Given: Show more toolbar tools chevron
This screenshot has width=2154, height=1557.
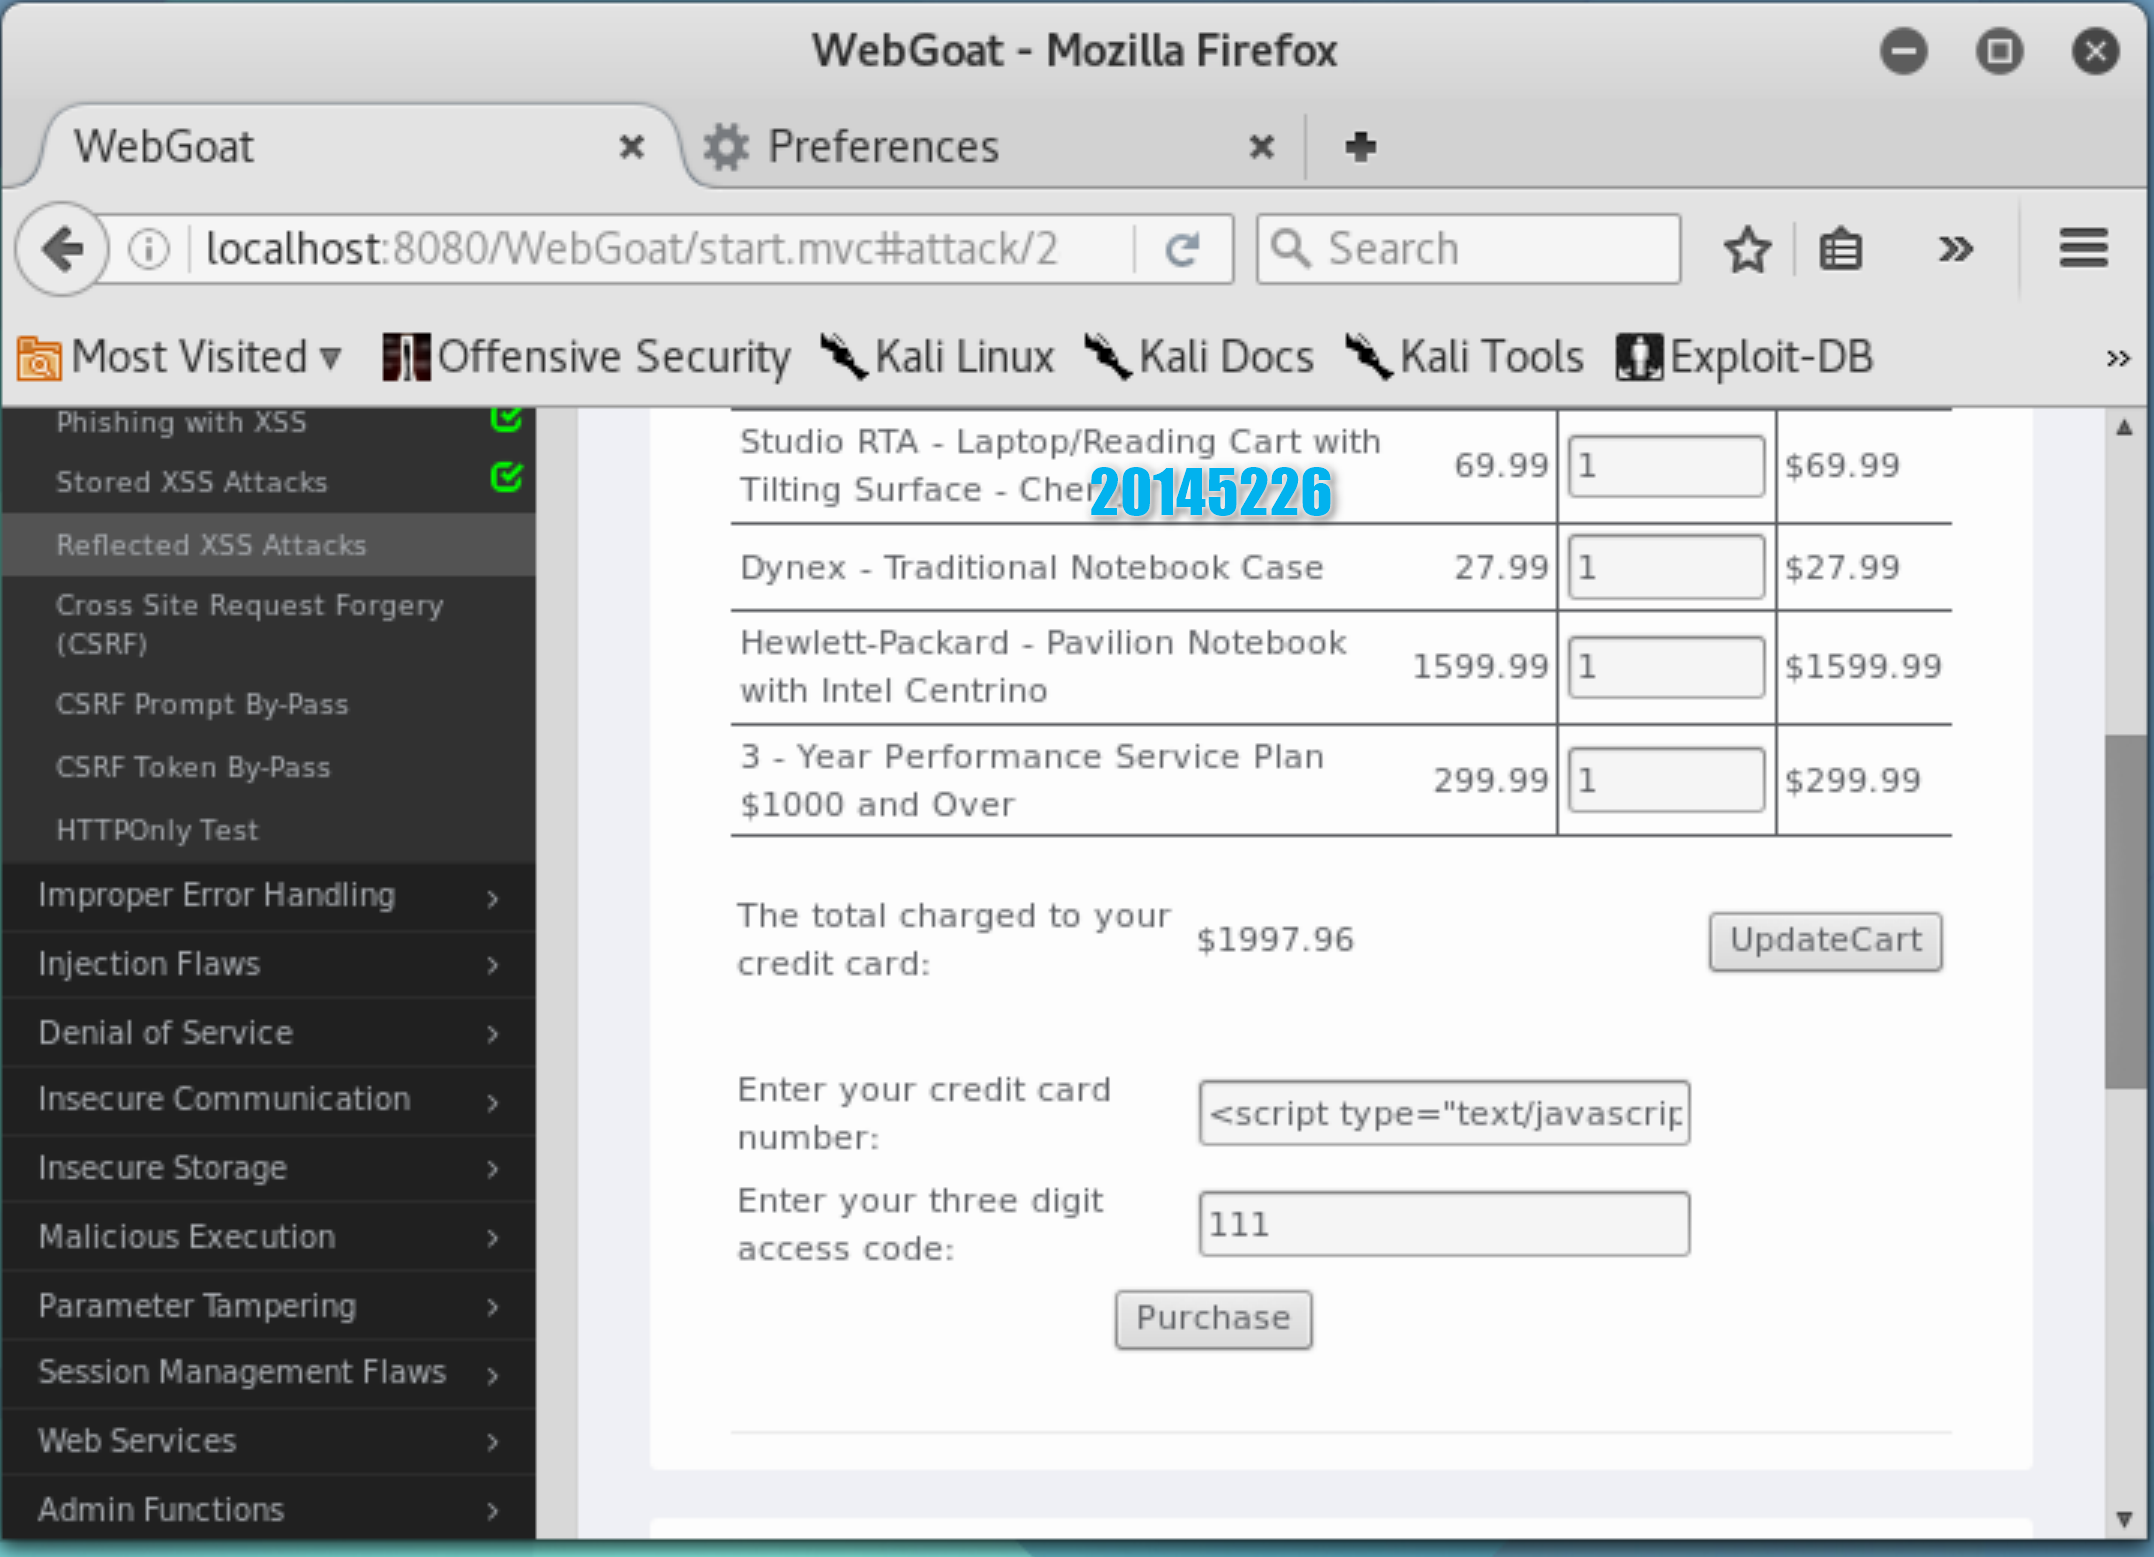Looking at the screenshot, I should 1955,249.
